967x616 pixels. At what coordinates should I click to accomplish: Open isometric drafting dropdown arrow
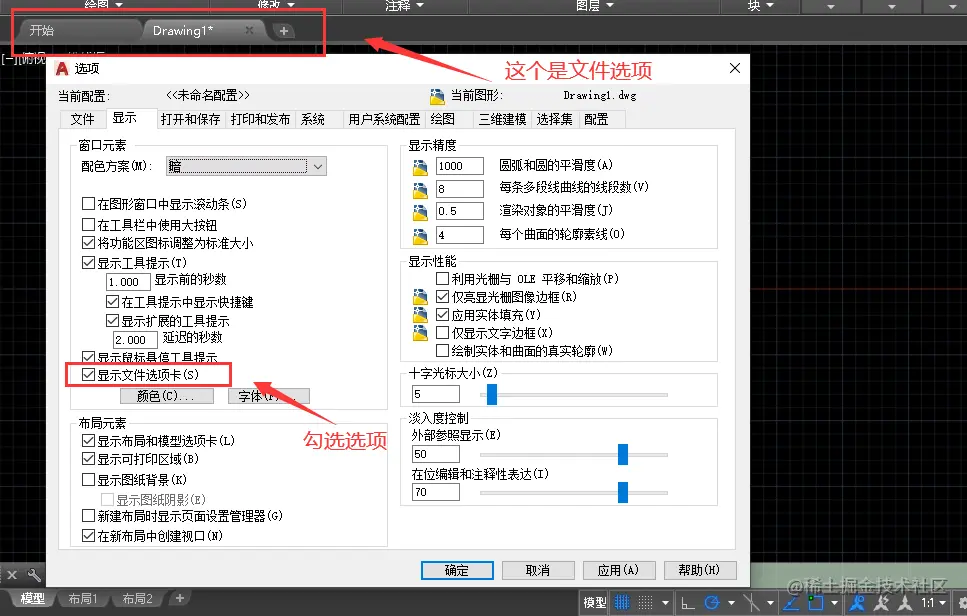(770, 603)
